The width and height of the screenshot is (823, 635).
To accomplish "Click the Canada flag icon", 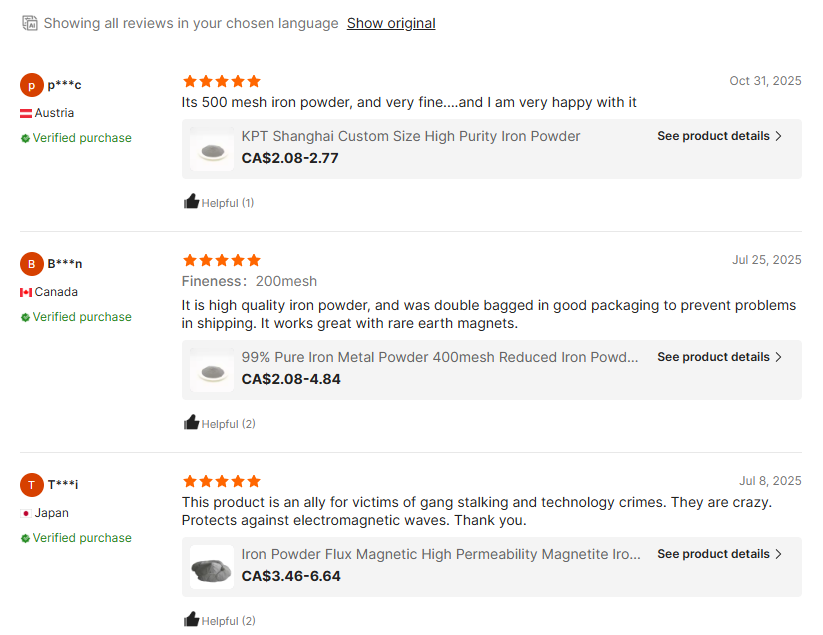I will tap(26, 293).
